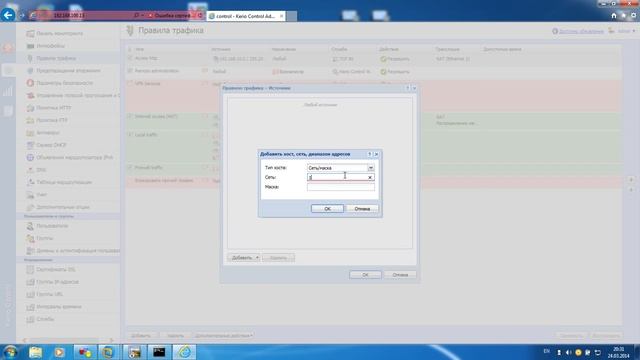Go back with the browser back arrow
This screenshot has width=640, height=360.
[x=8, y=16]
